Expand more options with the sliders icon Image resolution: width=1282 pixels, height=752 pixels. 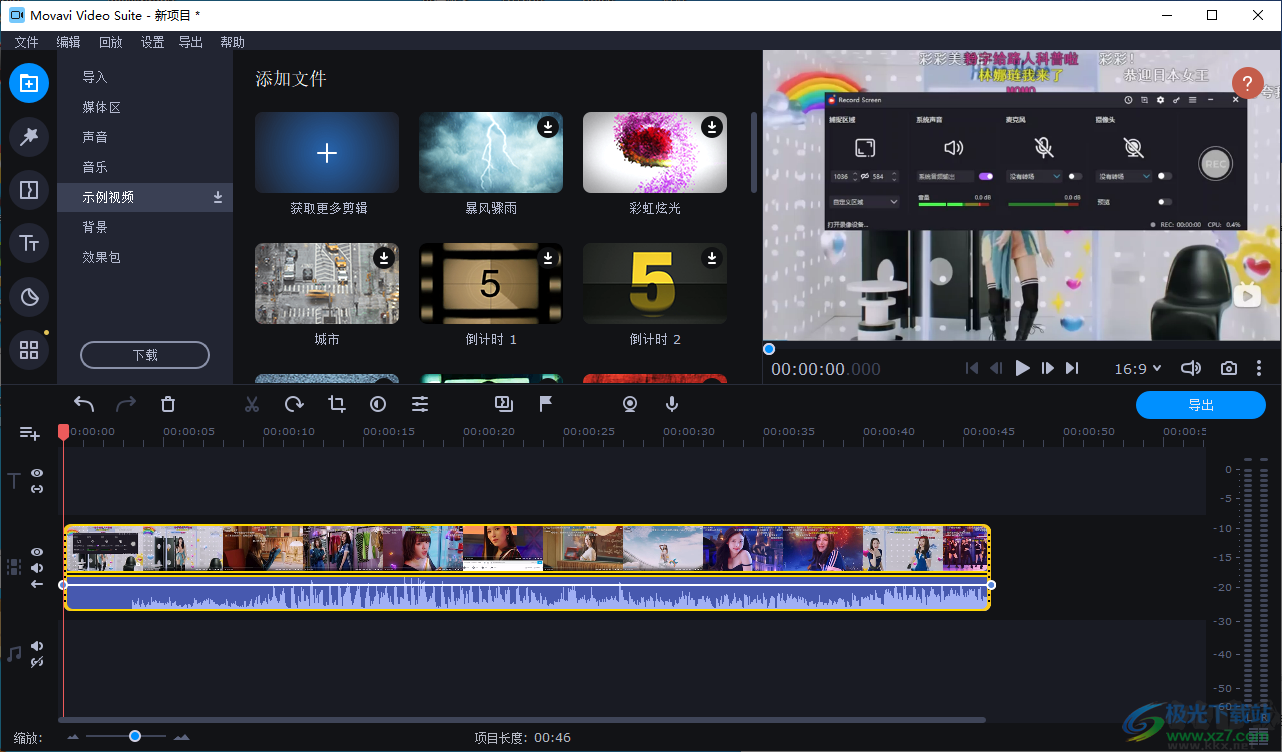click(x=420, y=404)
